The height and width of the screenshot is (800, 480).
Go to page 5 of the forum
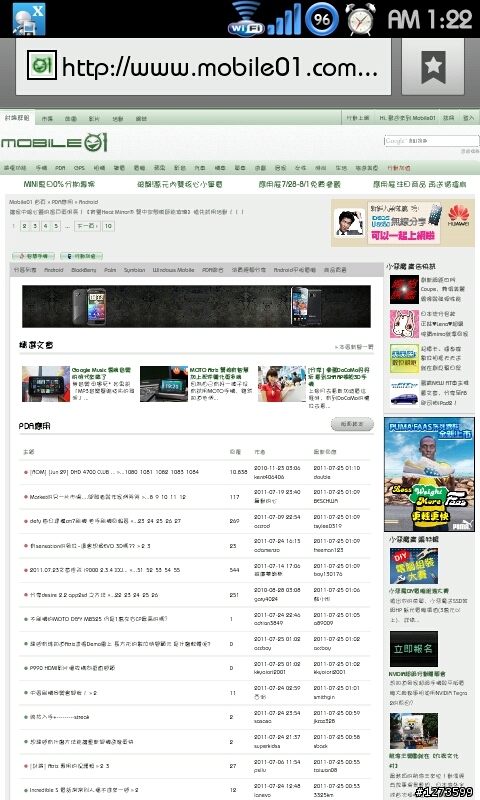pos(56,226)
